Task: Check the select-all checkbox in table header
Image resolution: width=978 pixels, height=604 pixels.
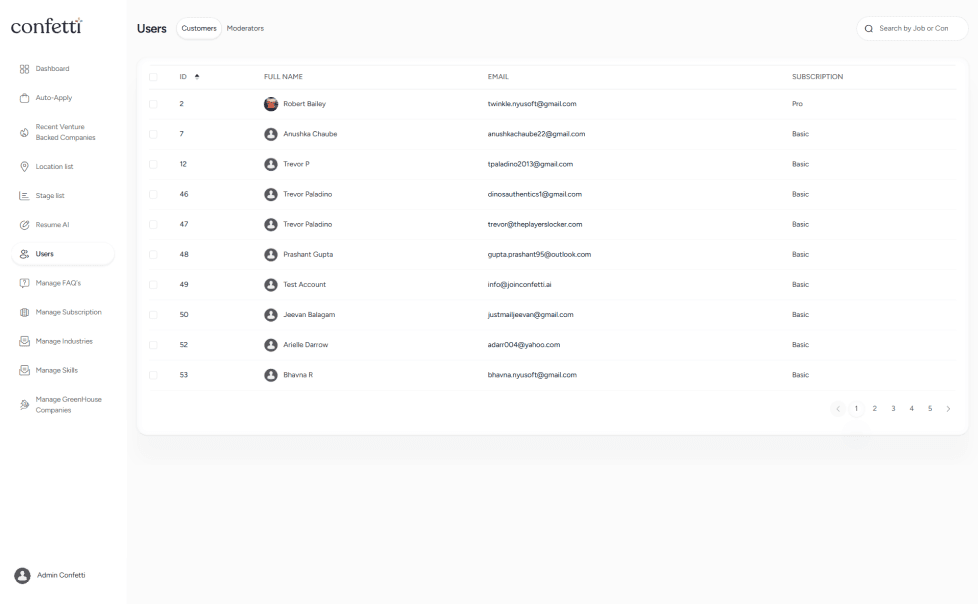Action: [x=155, y=76]
